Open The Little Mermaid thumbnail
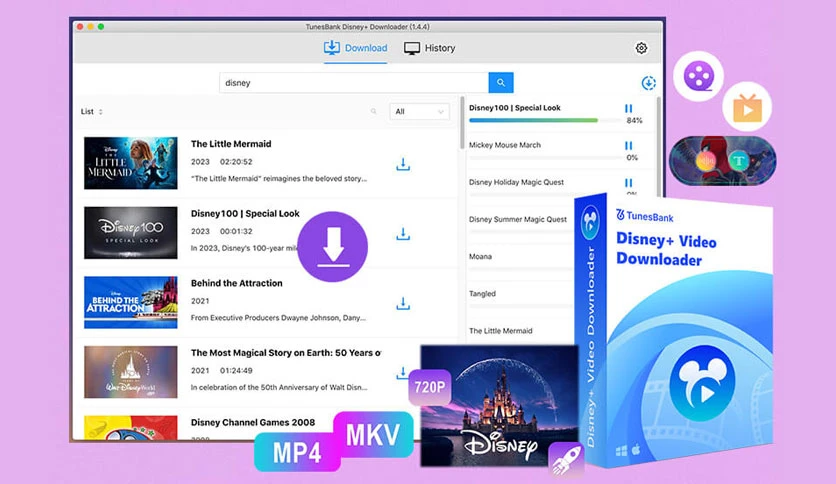The width and height of the screenshot is (836, 484). tap(131, 163)
